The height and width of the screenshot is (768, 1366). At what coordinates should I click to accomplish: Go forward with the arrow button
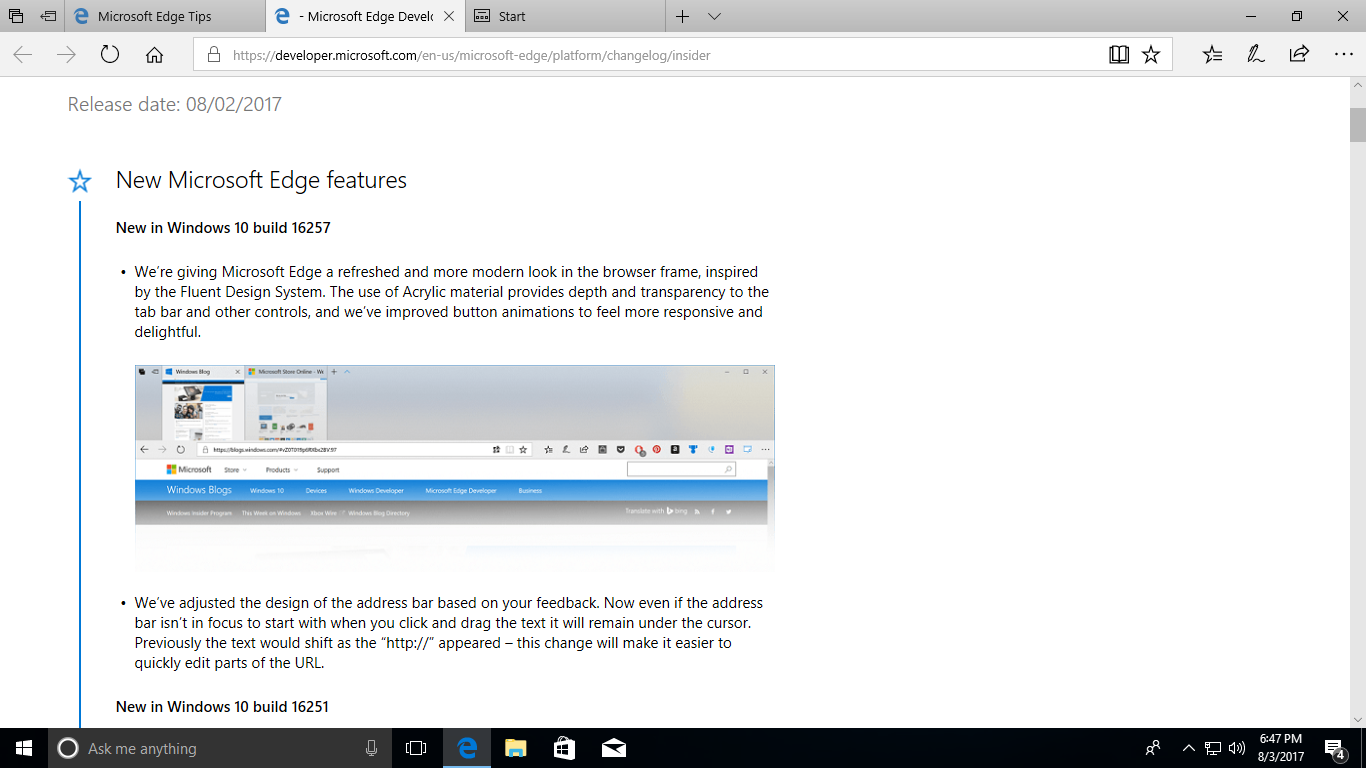66,55
